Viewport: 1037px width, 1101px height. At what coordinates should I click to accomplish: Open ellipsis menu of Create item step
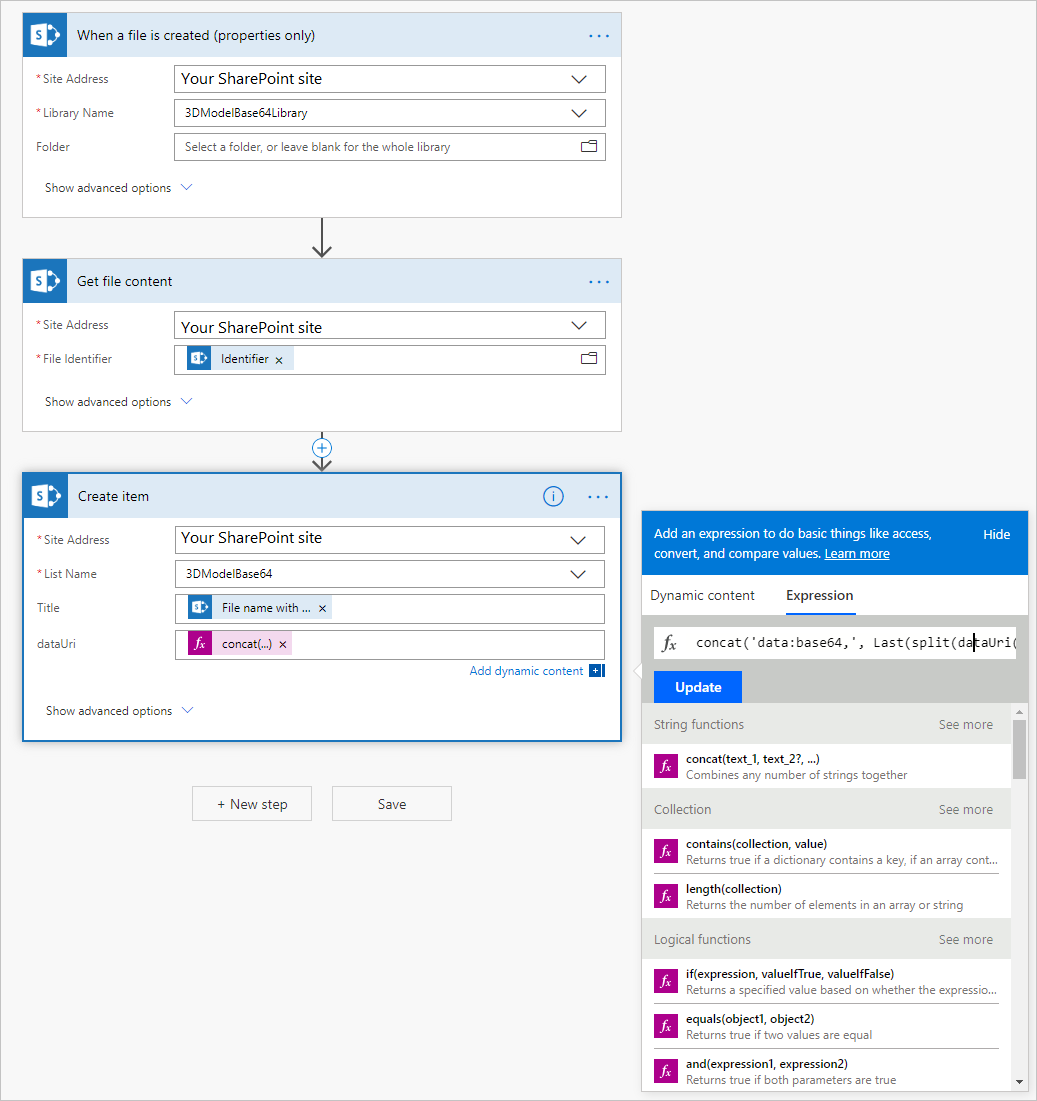pos(598,497)
